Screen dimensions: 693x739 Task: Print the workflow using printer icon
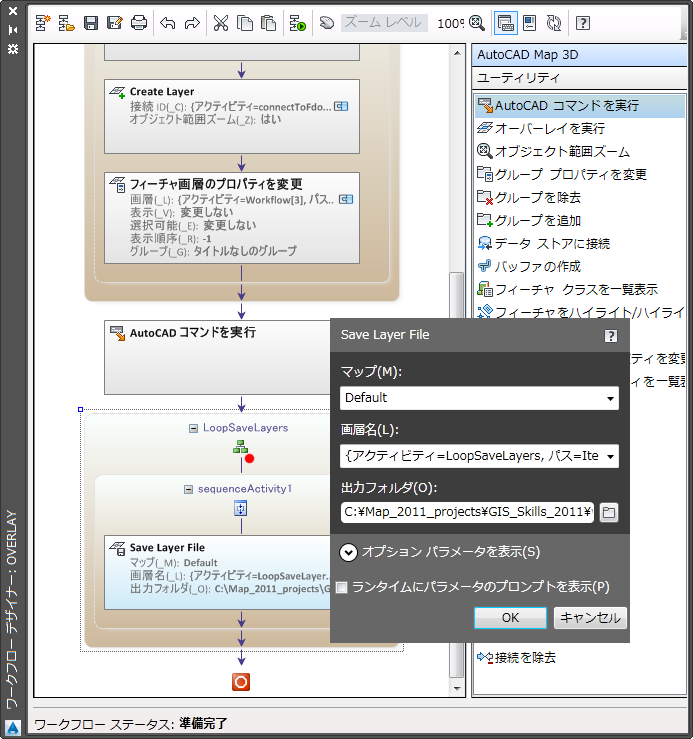[139, 23]
